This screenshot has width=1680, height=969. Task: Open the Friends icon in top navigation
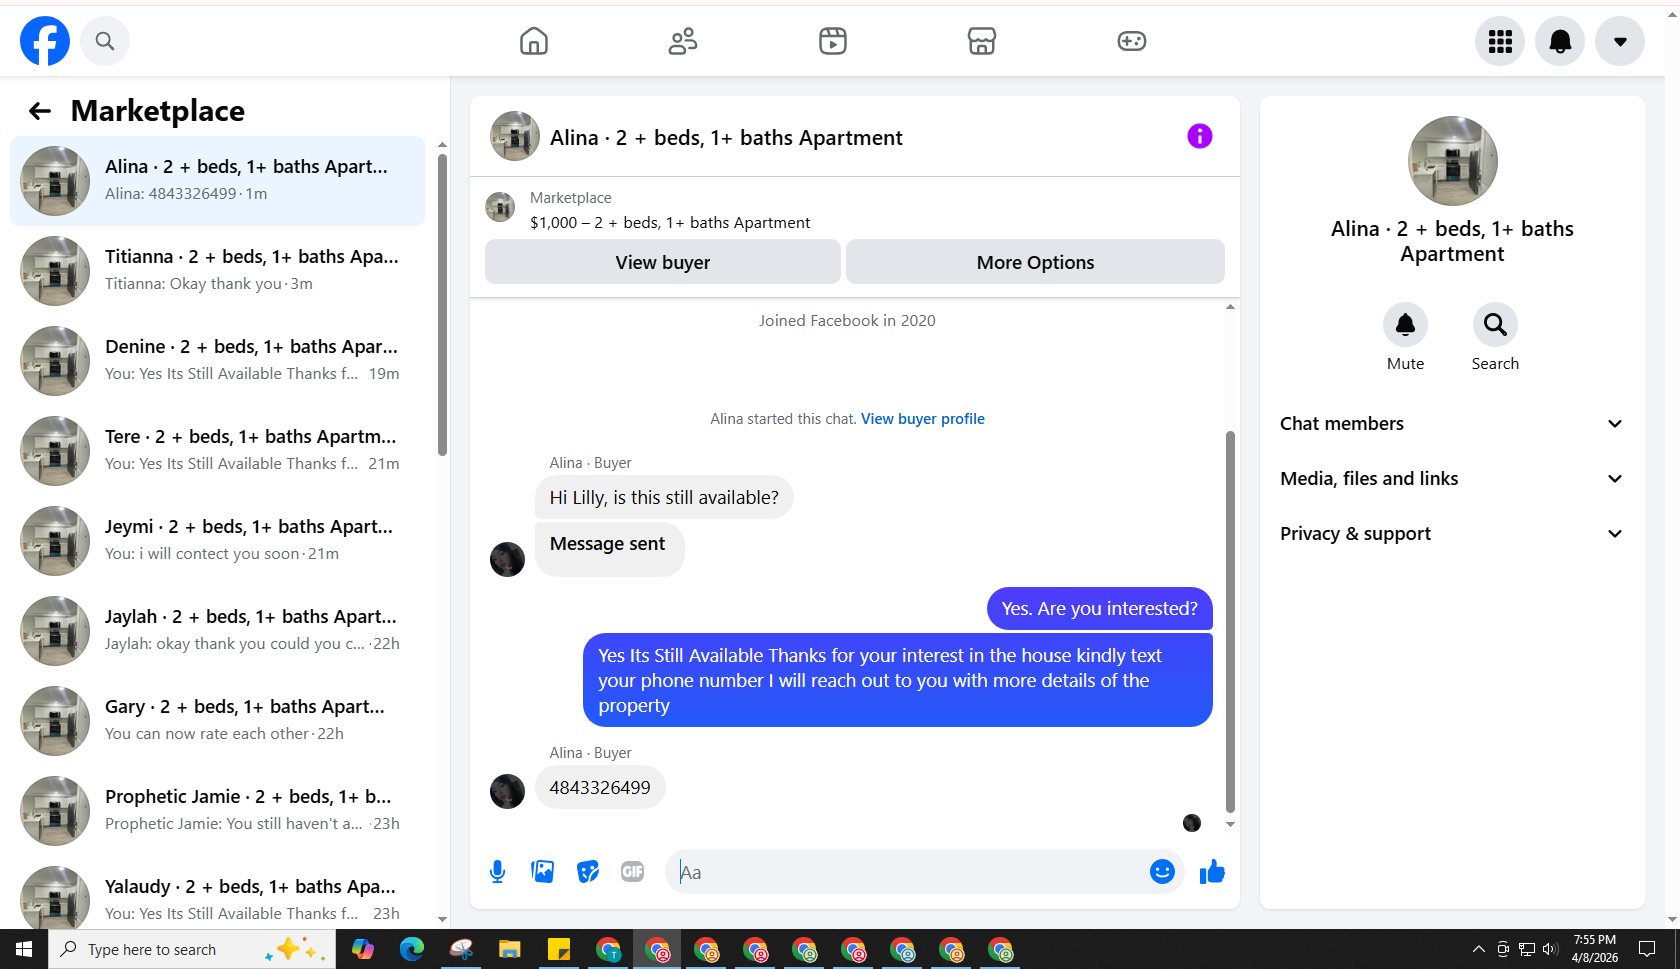click(x=683, y=41)
